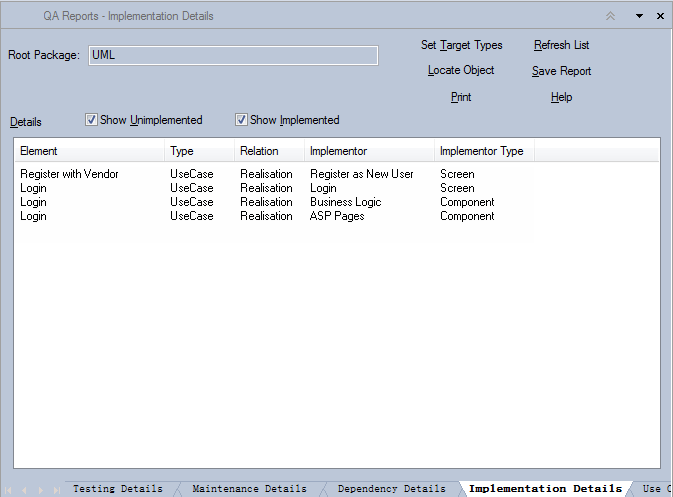
Task: Click Locate Object
Action: click(x=461, y=71)
